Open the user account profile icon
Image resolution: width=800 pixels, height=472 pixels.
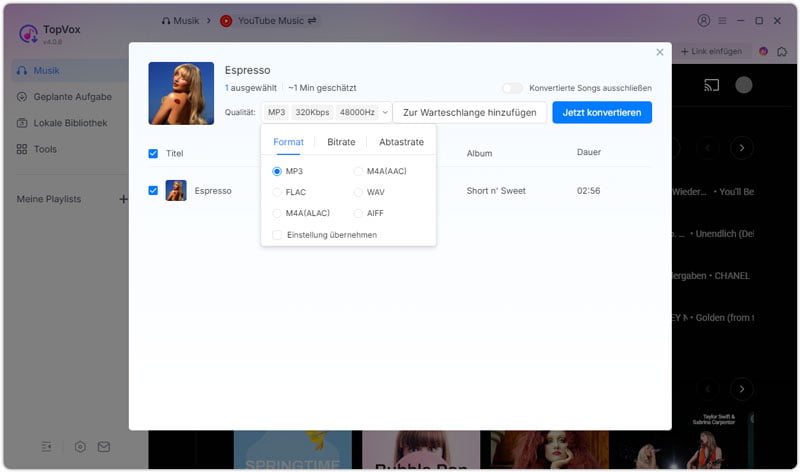point(704,20)
